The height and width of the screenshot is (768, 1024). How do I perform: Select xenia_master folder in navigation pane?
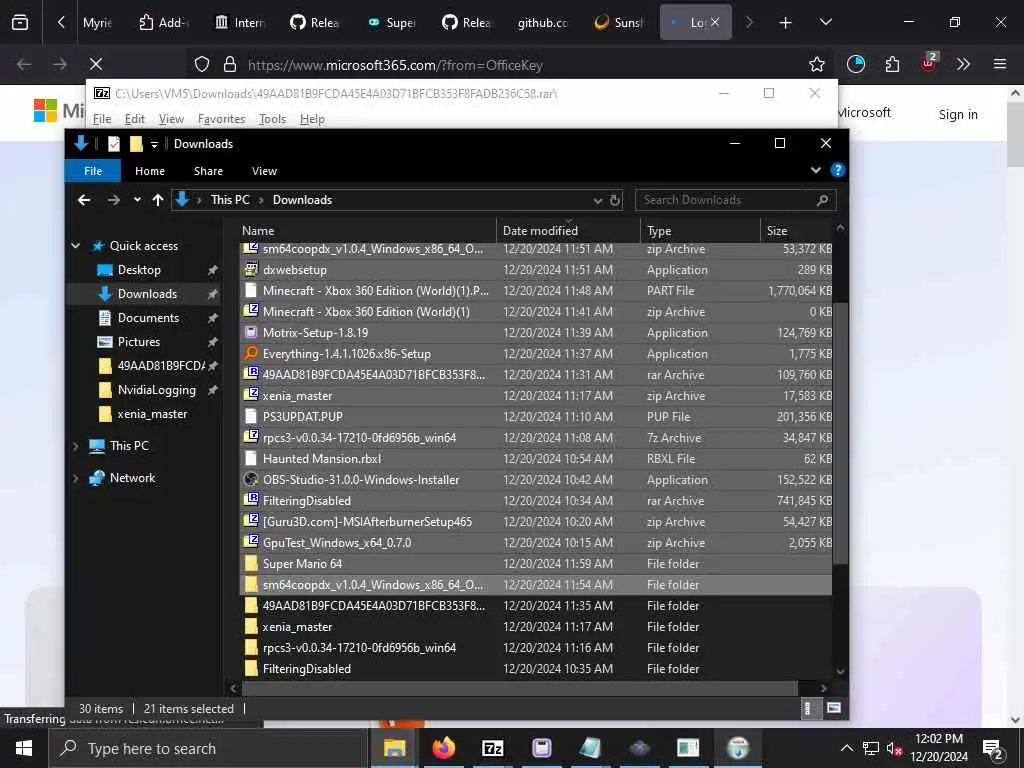click(152, 414)
